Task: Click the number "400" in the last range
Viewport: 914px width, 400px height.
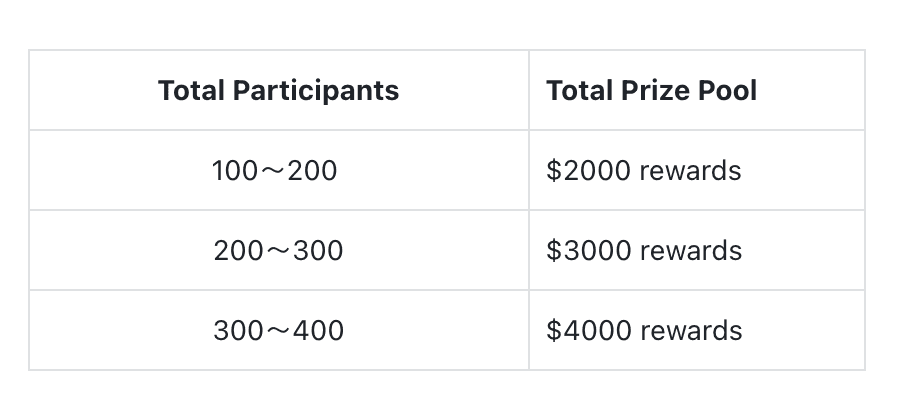Action: pyautogui.click(x=318, y=331)
